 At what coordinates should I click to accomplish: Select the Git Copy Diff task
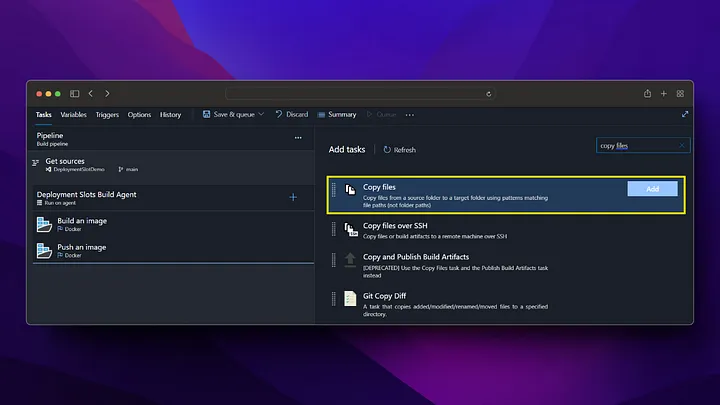[x=506, y=304]
